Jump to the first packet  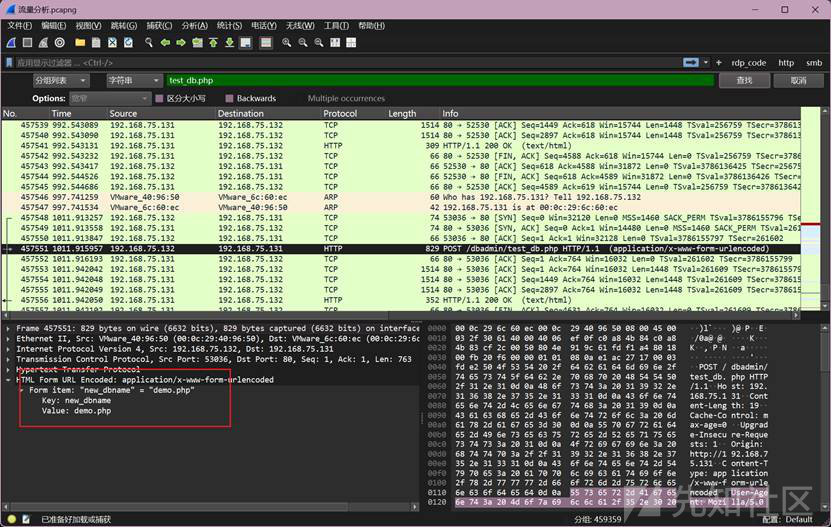213,42
